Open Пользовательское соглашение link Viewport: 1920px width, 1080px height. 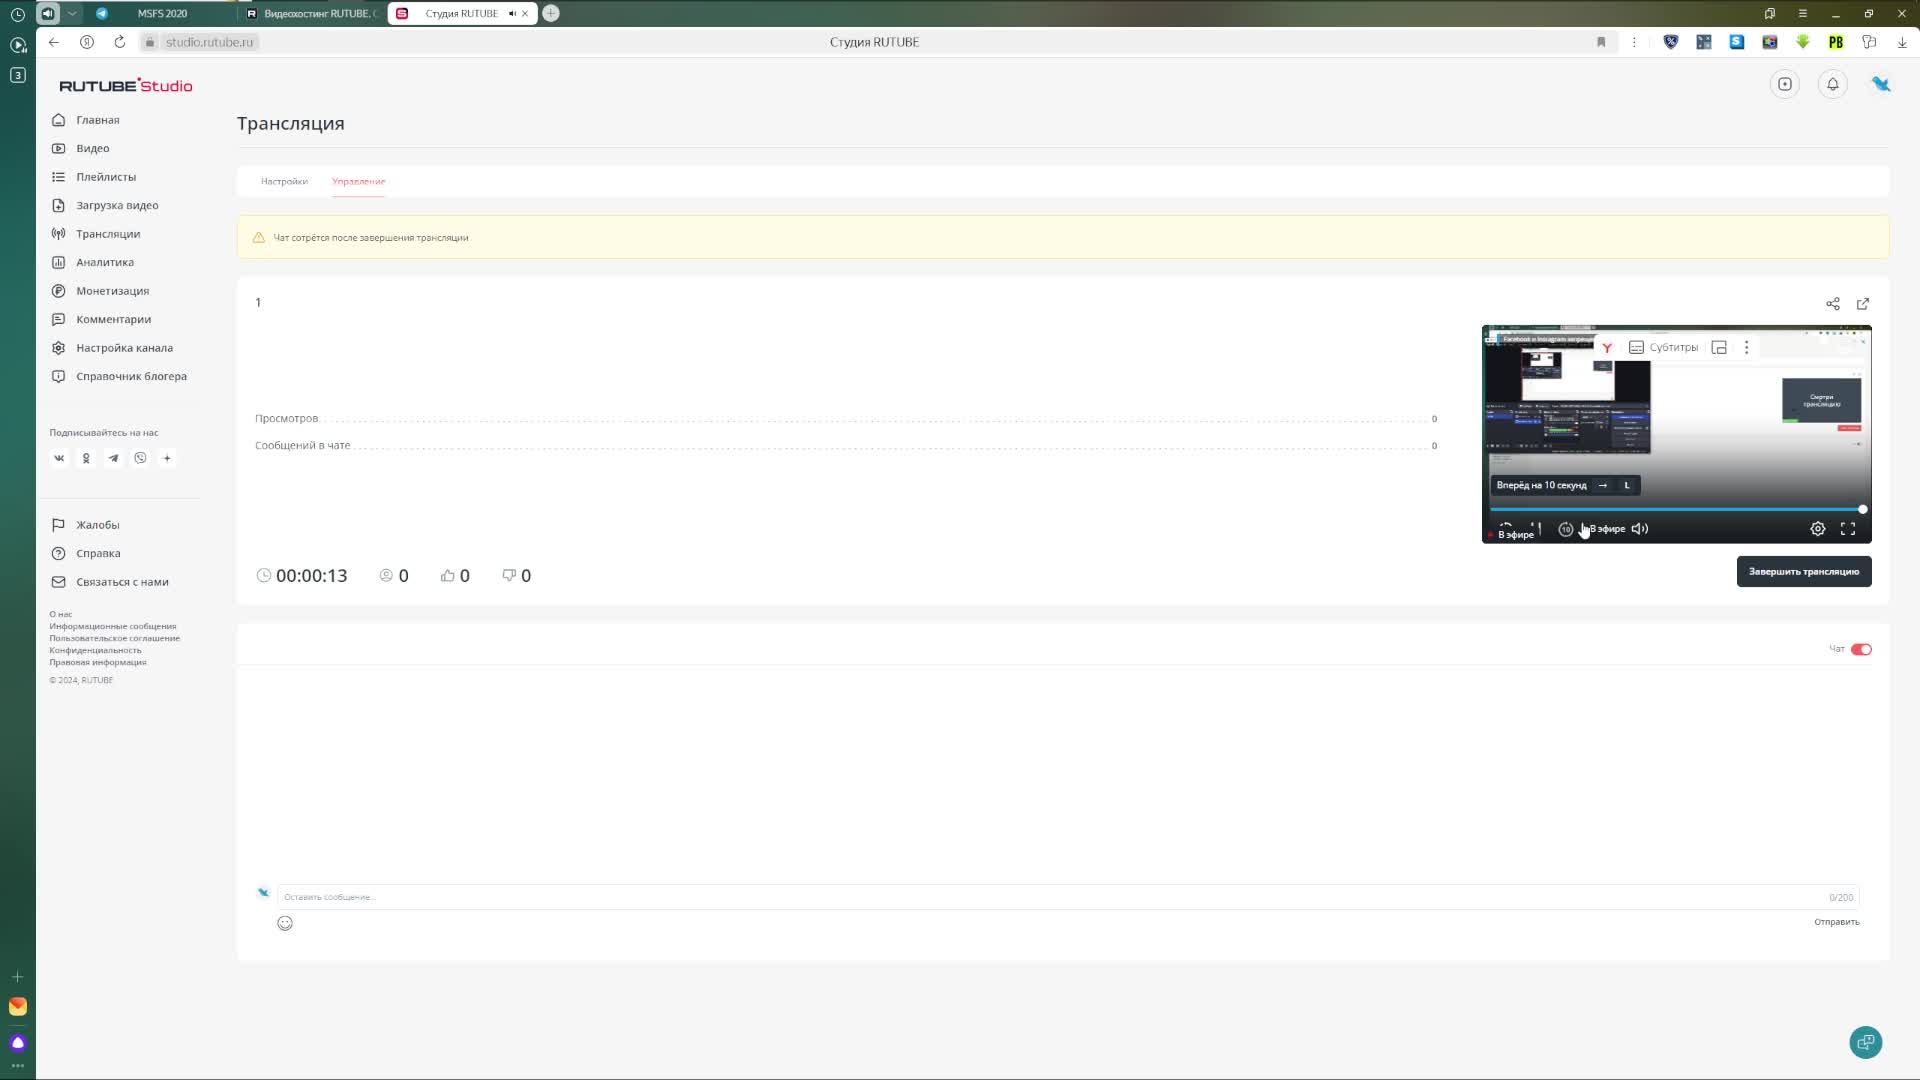pyautogui.click(x=115, y=638)
